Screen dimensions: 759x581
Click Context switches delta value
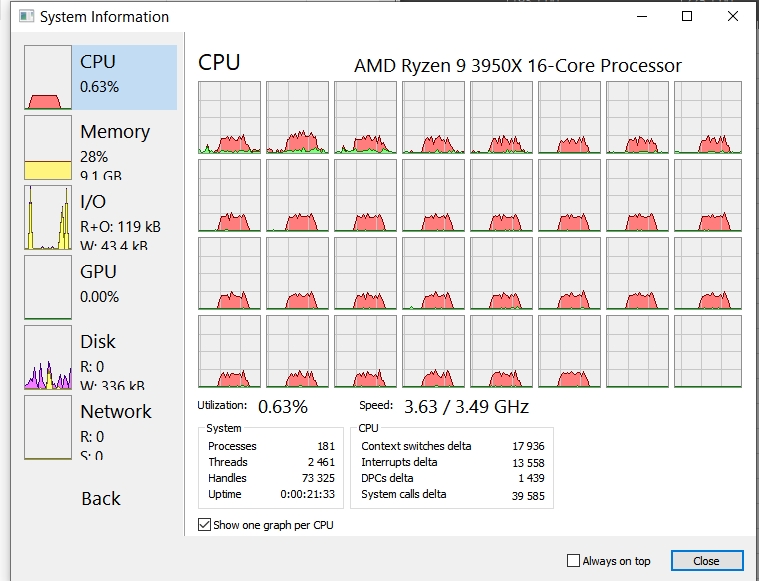tap(525, 446)
